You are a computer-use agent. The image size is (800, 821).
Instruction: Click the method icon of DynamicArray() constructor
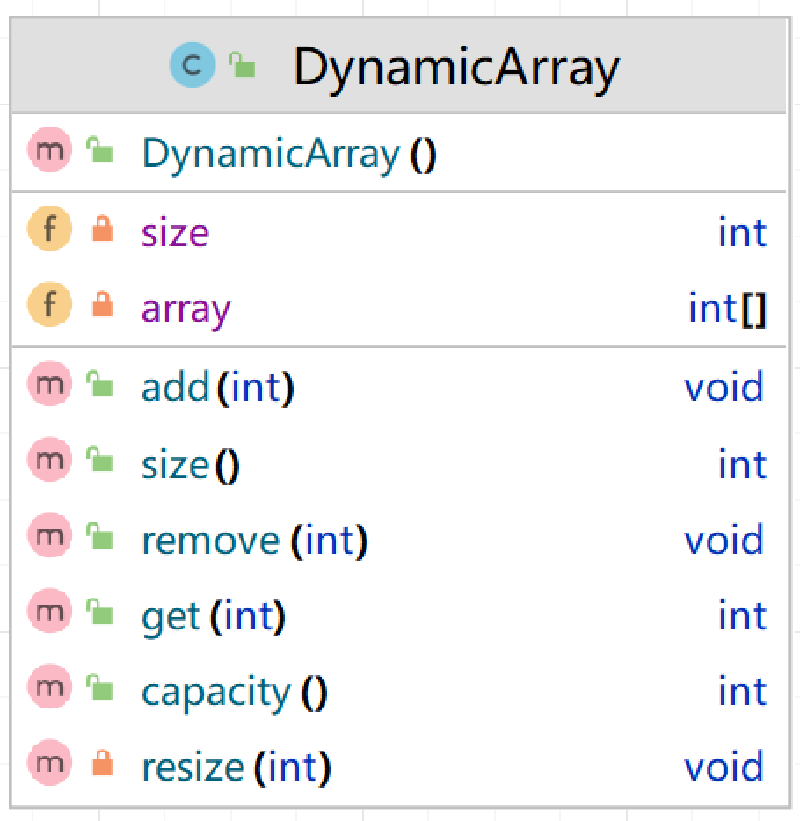tap(49, 150)
